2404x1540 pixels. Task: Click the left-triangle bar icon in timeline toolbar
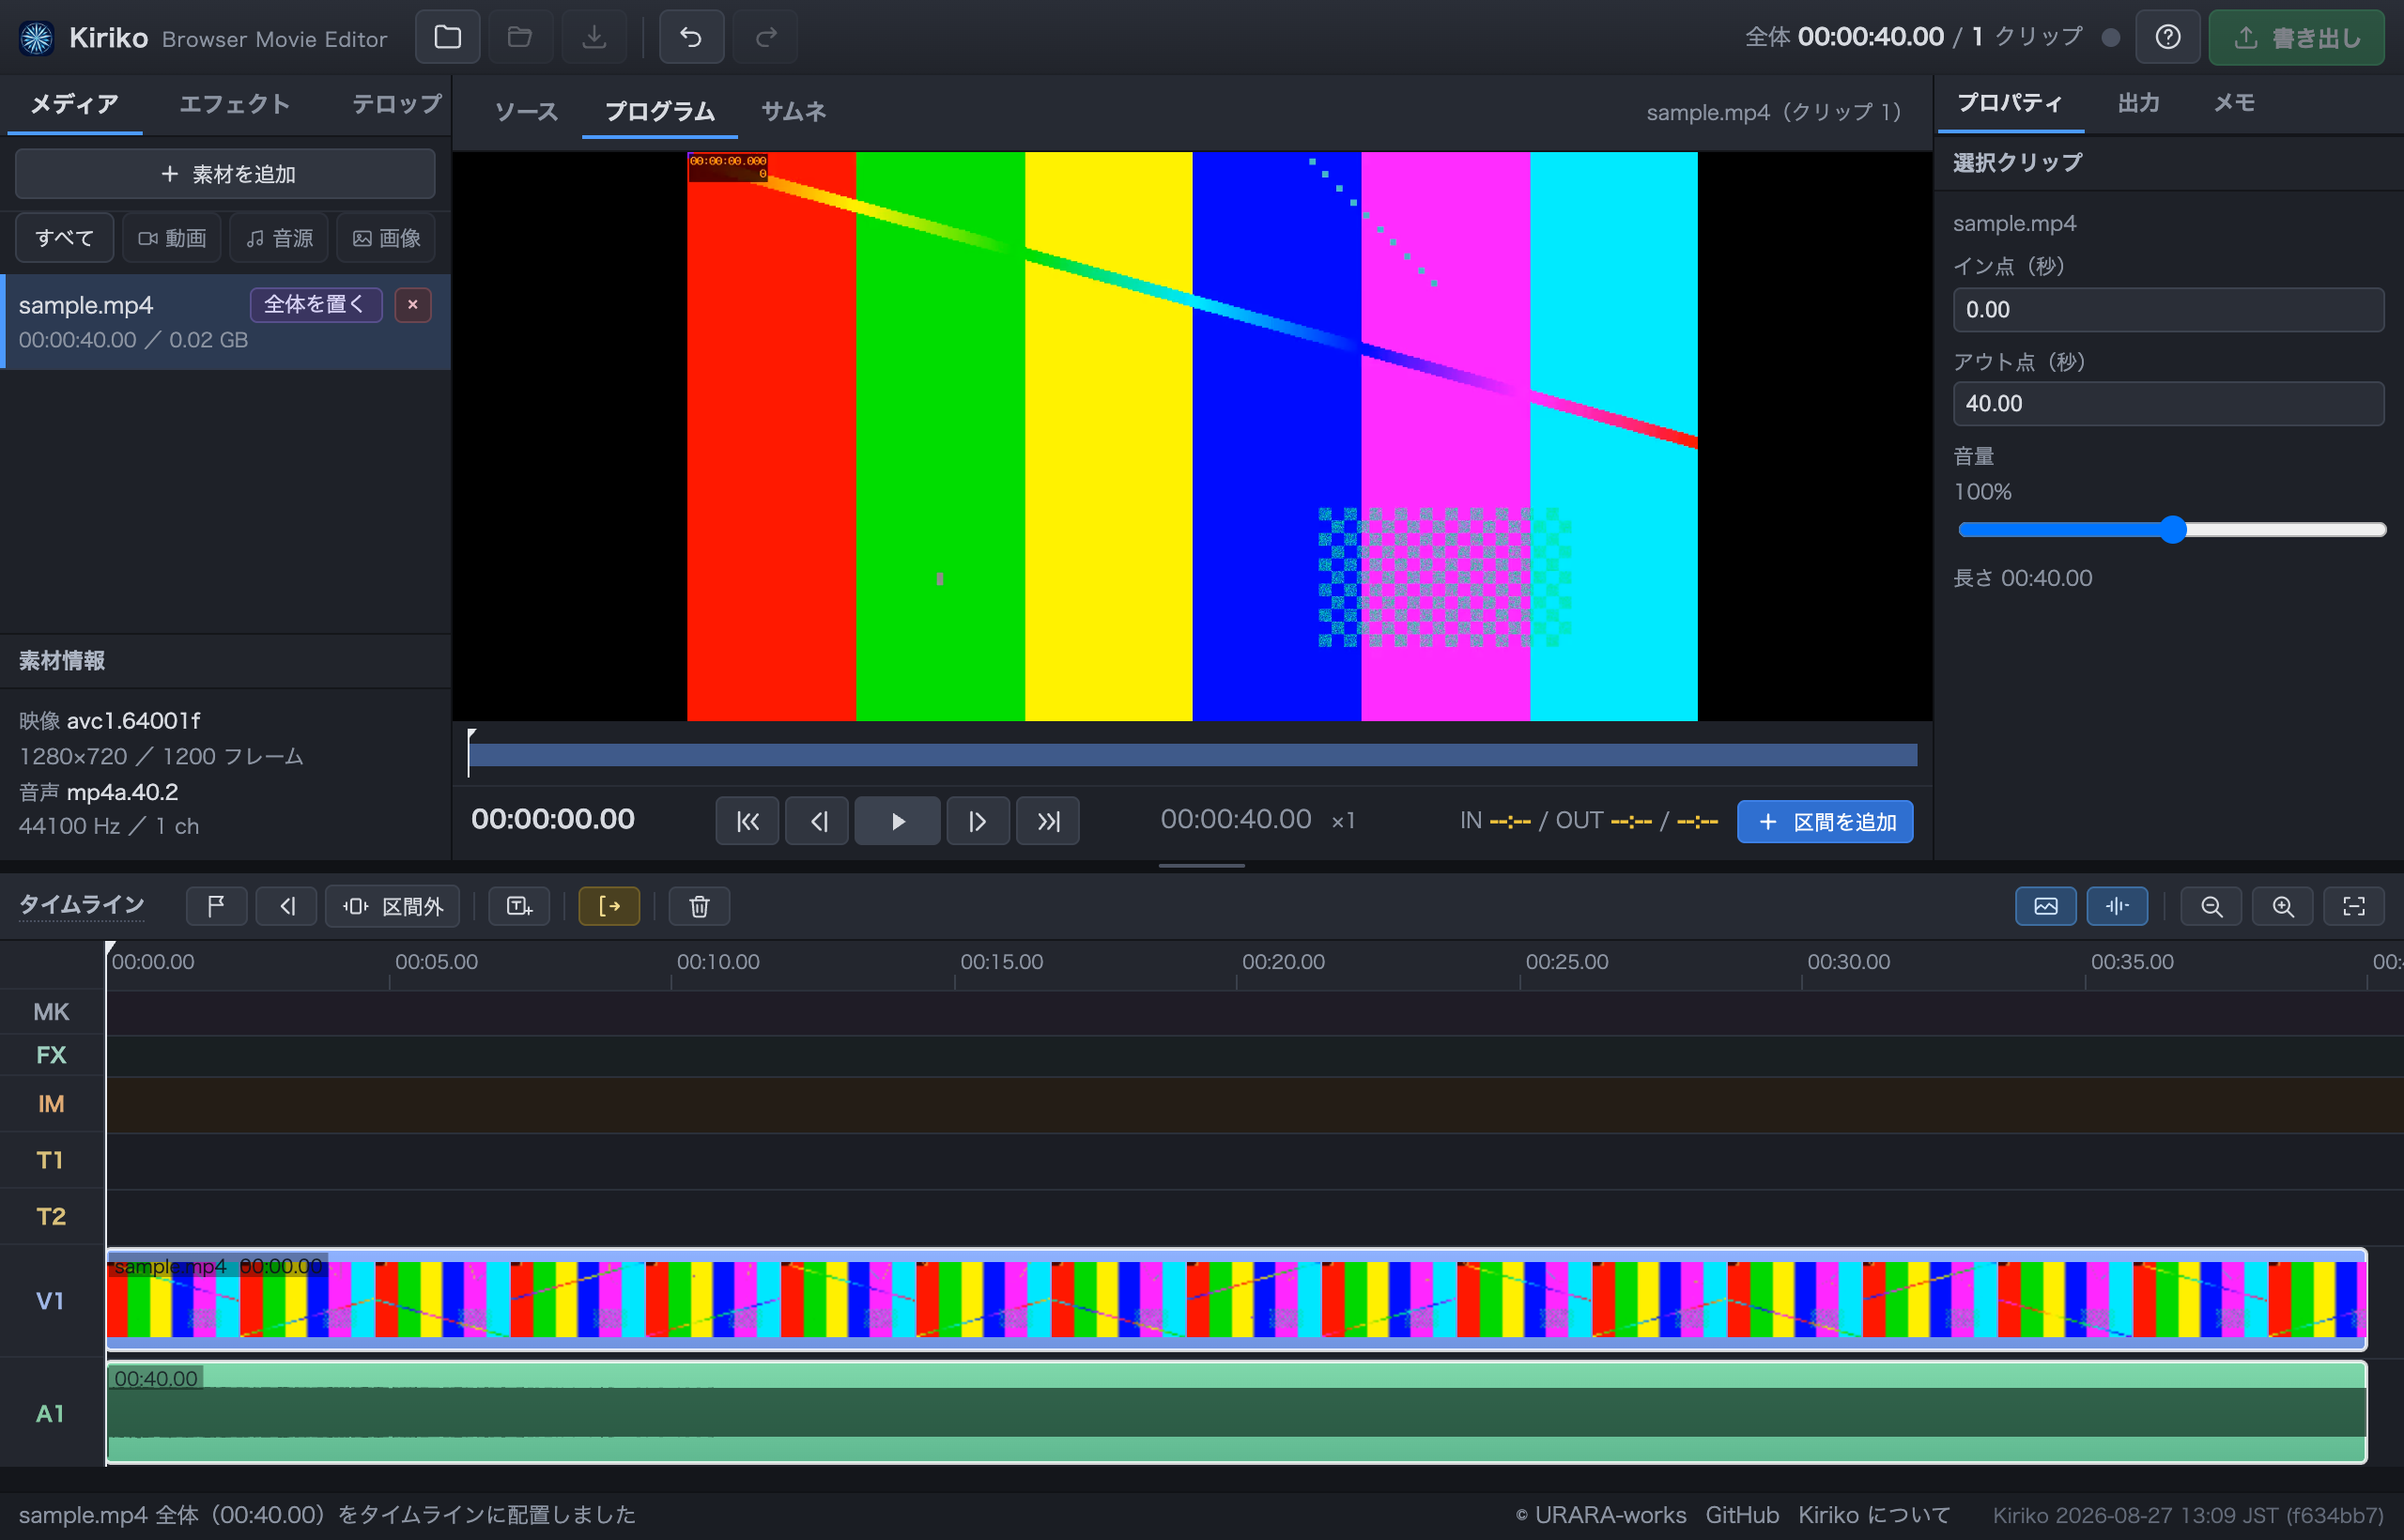tap(287, 906)
